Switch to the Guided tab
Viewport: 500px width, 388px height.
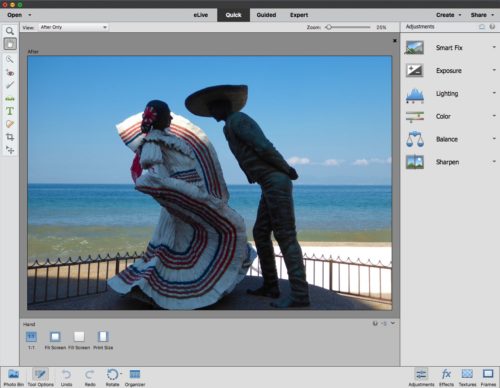coord(266,15)
